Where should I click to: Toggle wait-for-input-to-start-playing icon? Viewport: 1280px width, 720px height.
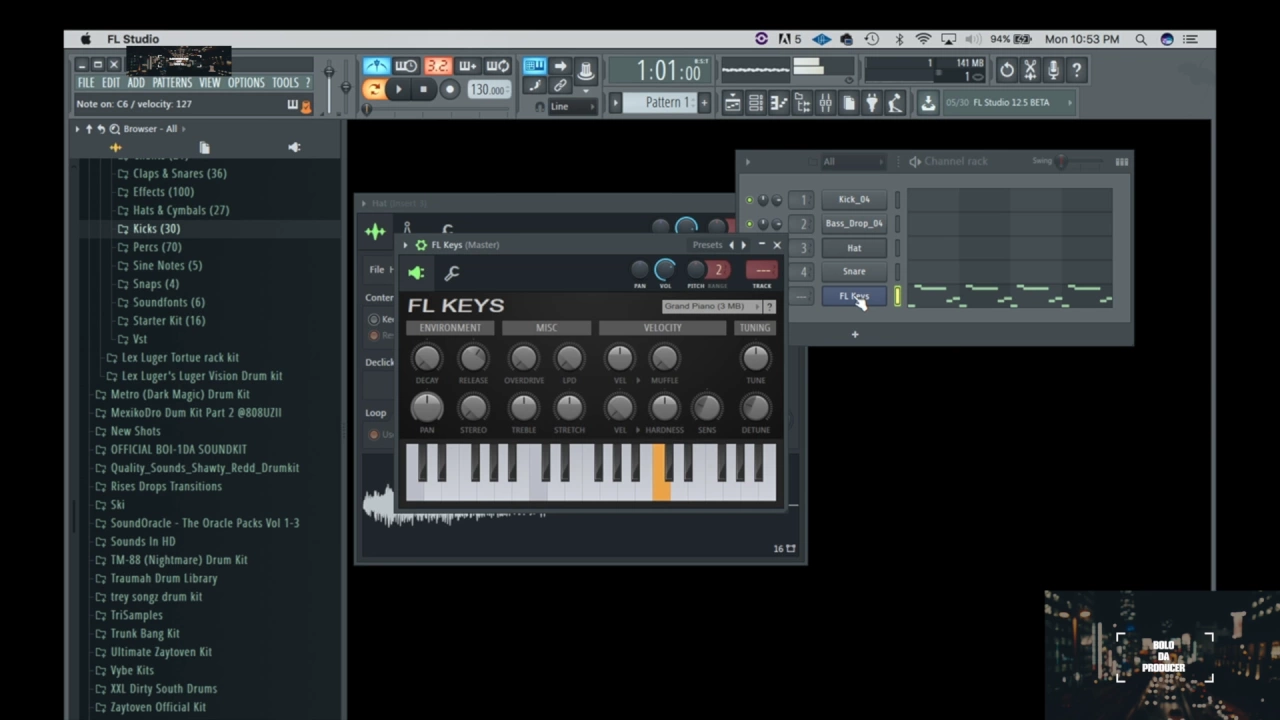click(x=406, y=66)
